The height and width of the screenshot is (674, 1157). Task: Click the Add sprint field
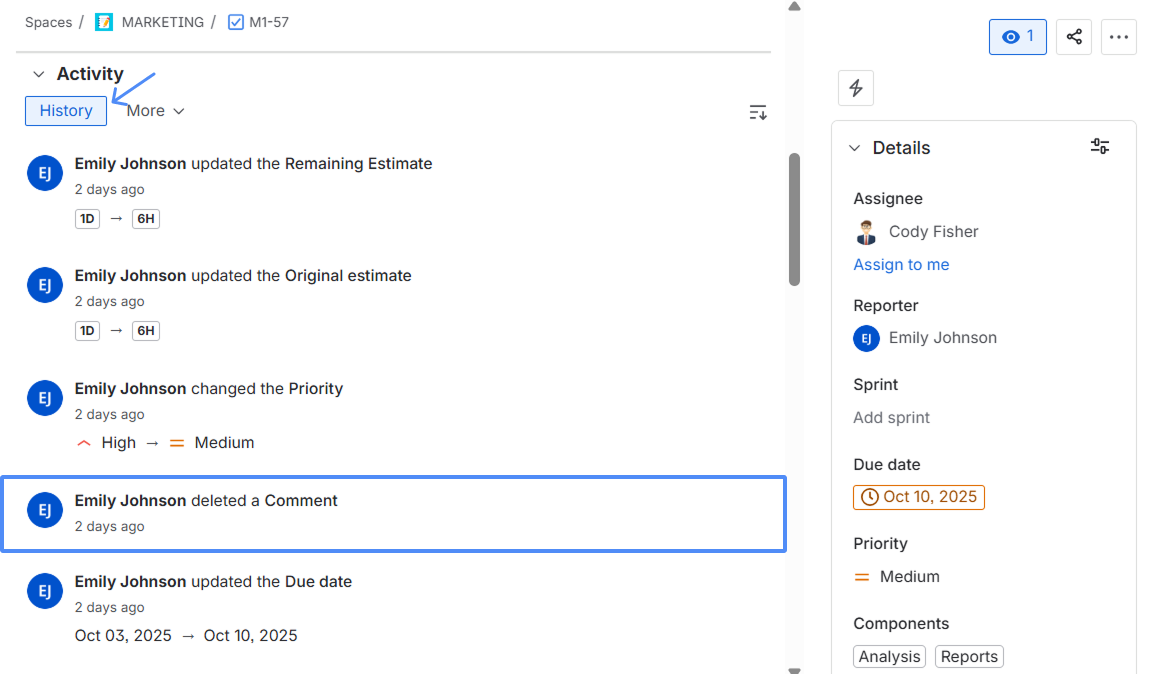click(891, 418)
